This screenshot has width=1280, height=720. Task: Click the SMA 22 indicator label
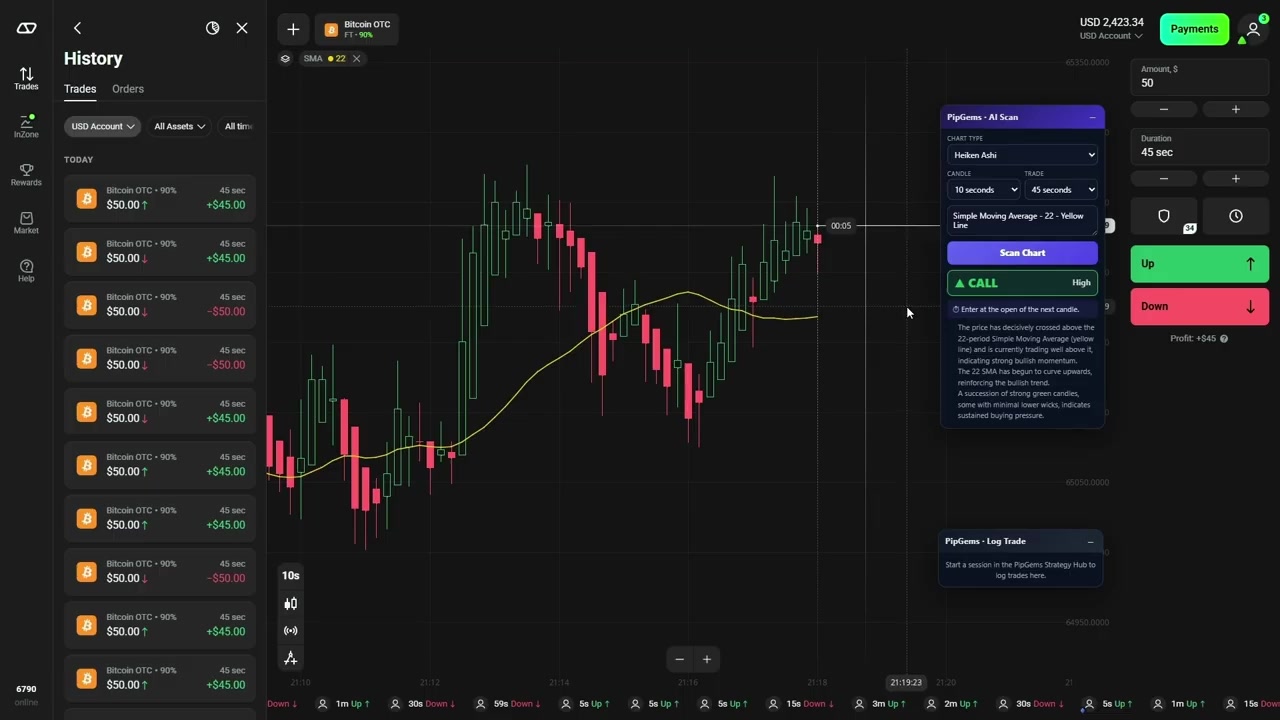click(x=324, y=58)
